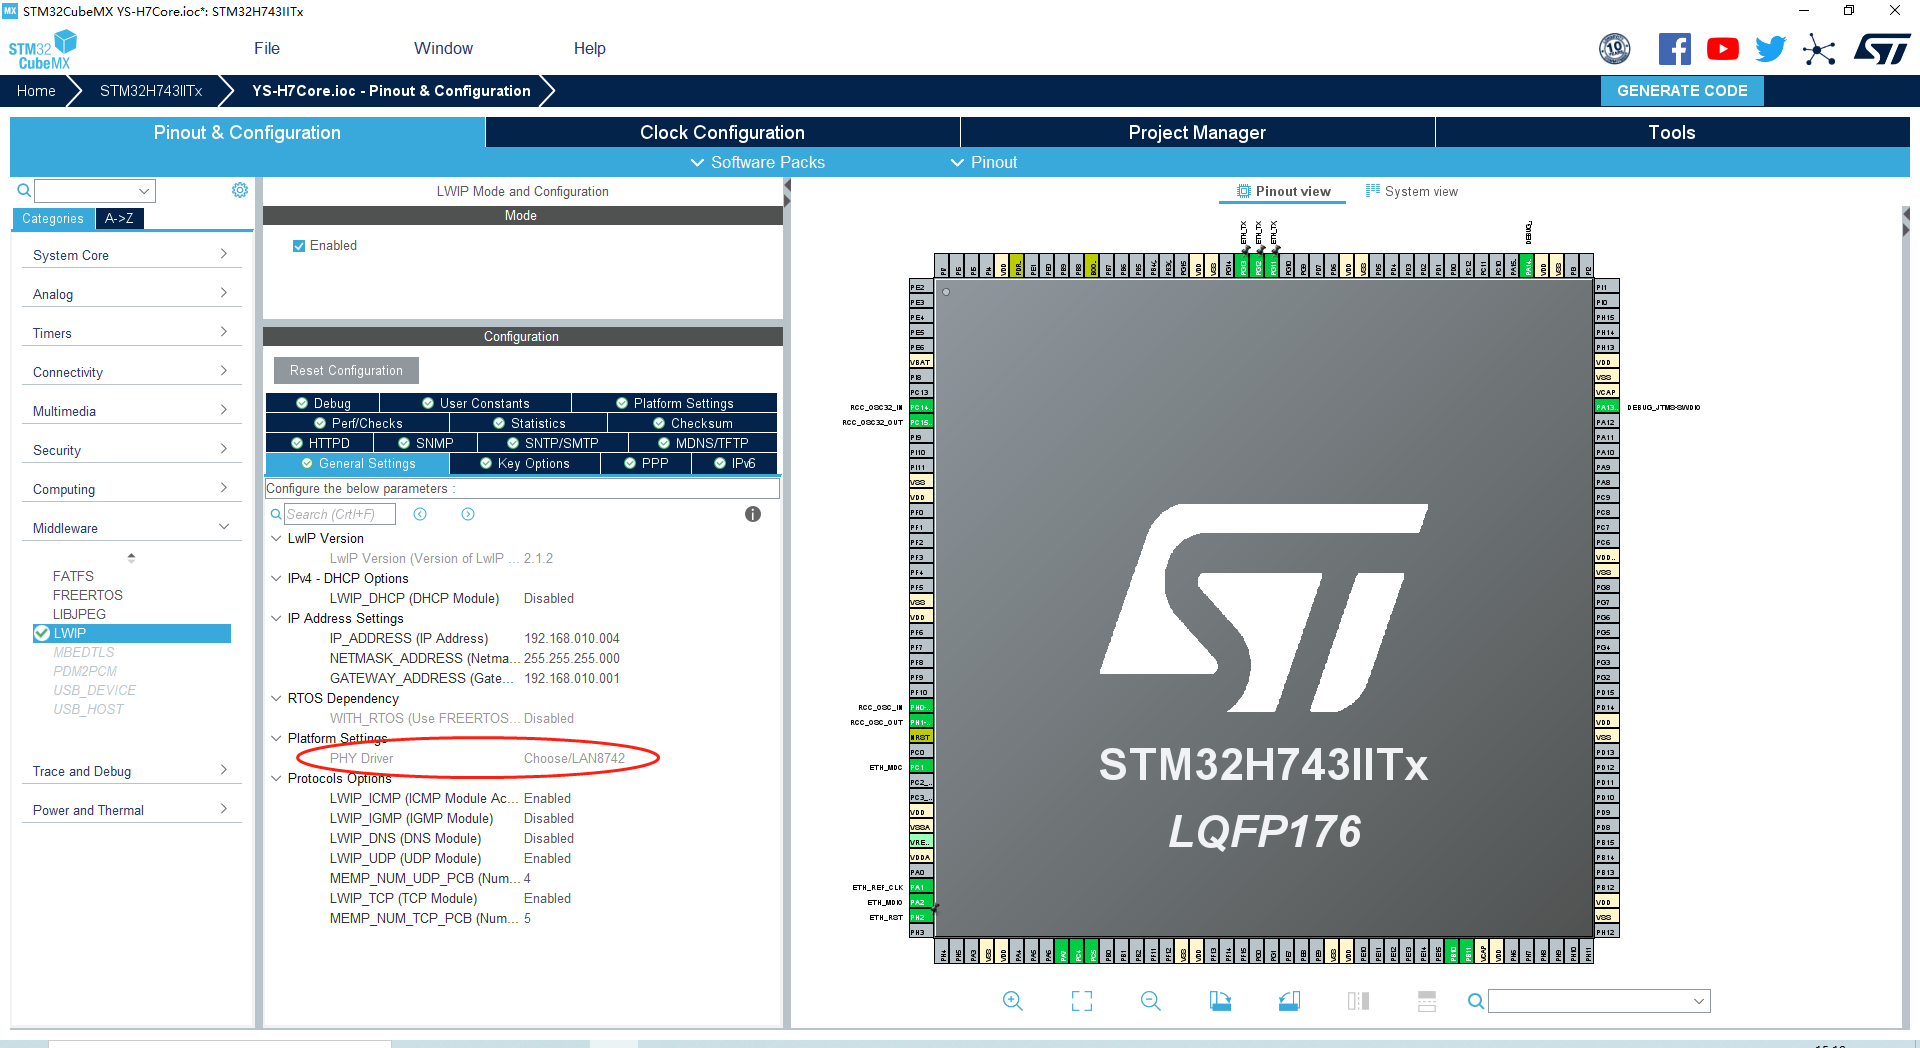Switch to the Clock Configuration tab

click(x=722, y=132)
